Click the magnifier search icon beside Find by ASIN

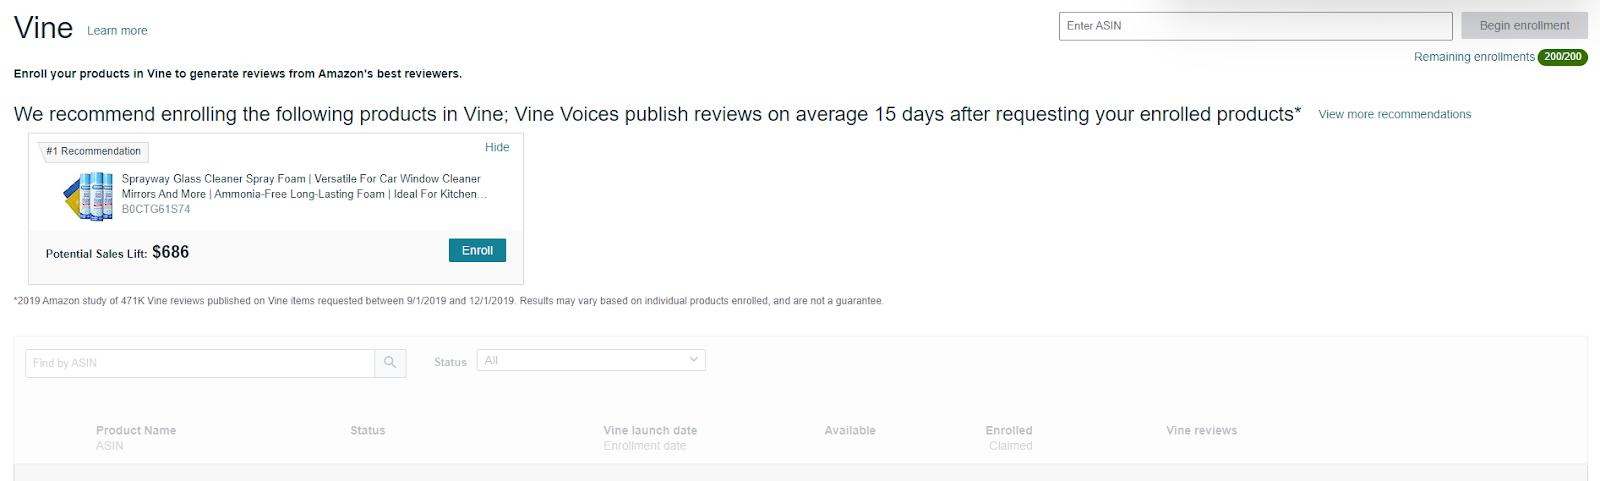pyautogui.click(x=390, y=363)
